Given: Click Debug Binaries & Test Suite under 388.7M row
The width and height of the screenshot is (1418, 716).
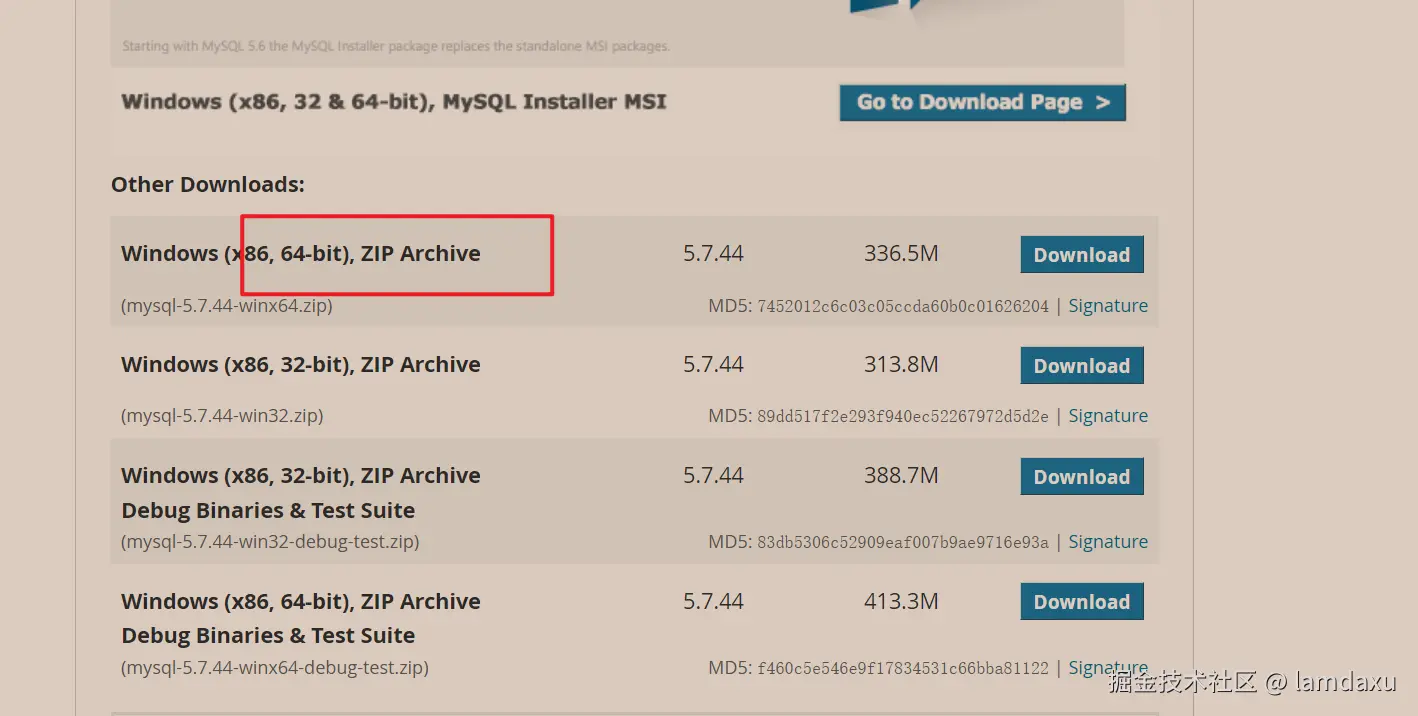Looking at the screenshot, I should pyautogui.click(x=268, y=511).
